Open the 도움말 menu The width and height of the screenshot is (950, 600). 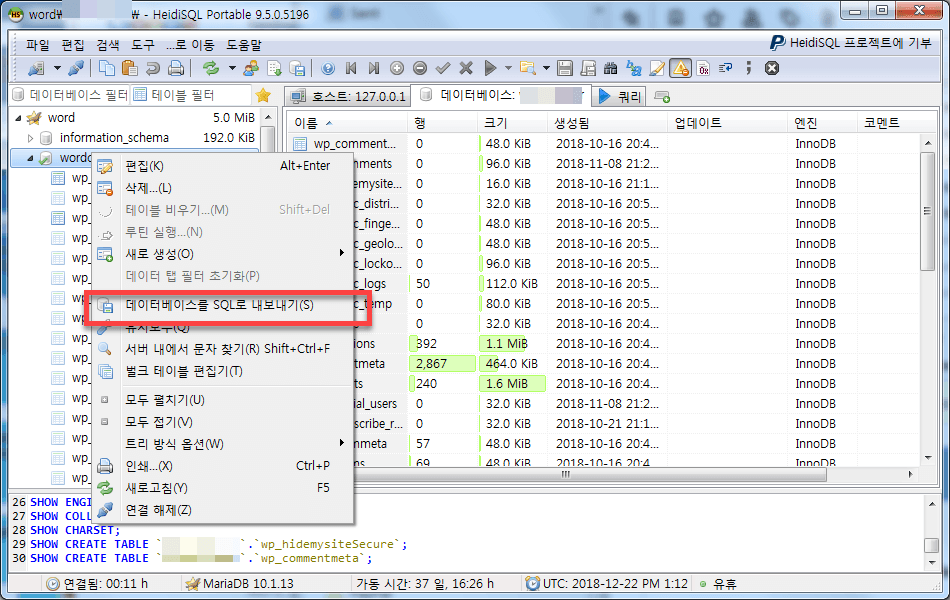click(244, 45)
